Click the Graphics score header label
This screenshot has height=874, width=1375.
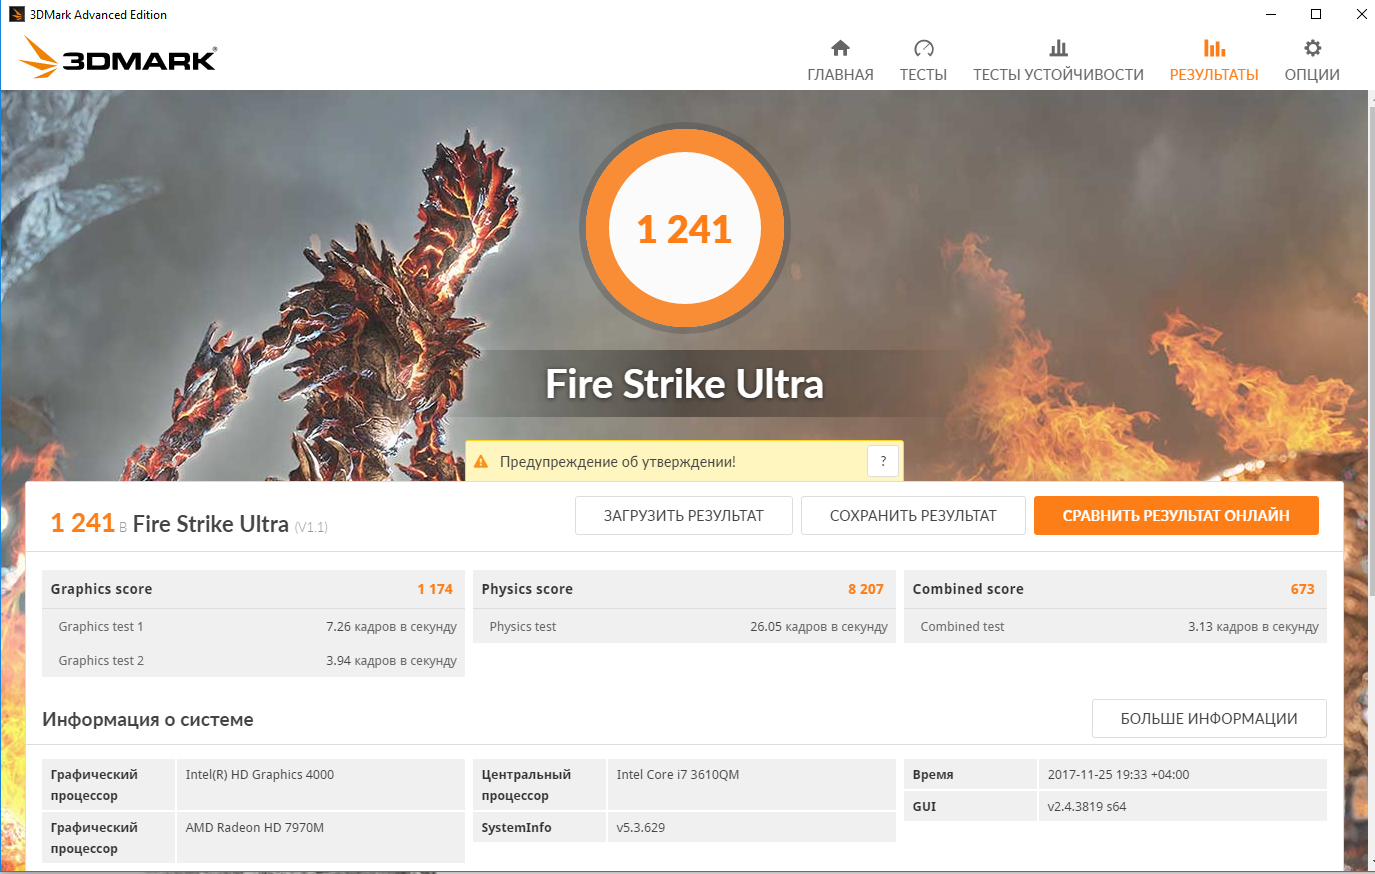pyautogui.click(x=102, y=589)
